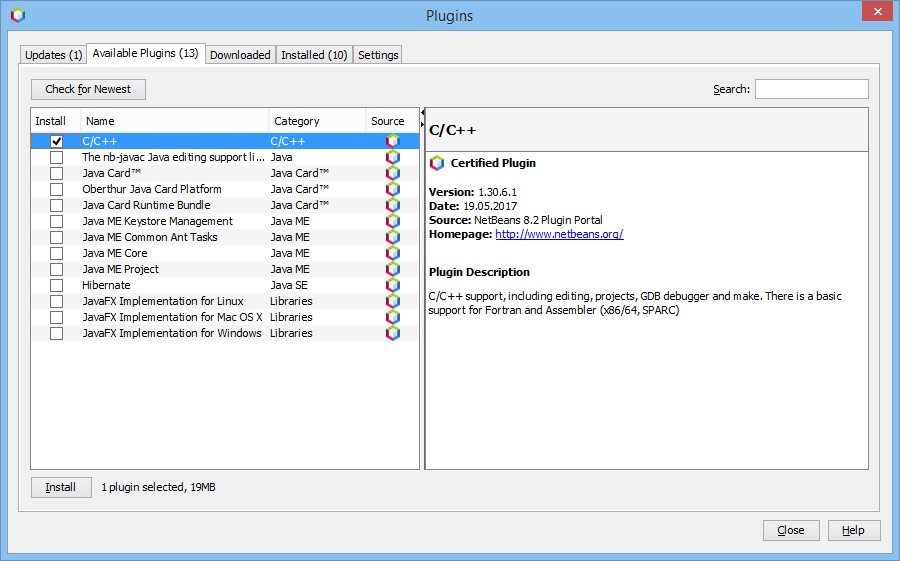Sort plugins by Category column header

pyautogui.click(x=316, y=121)
